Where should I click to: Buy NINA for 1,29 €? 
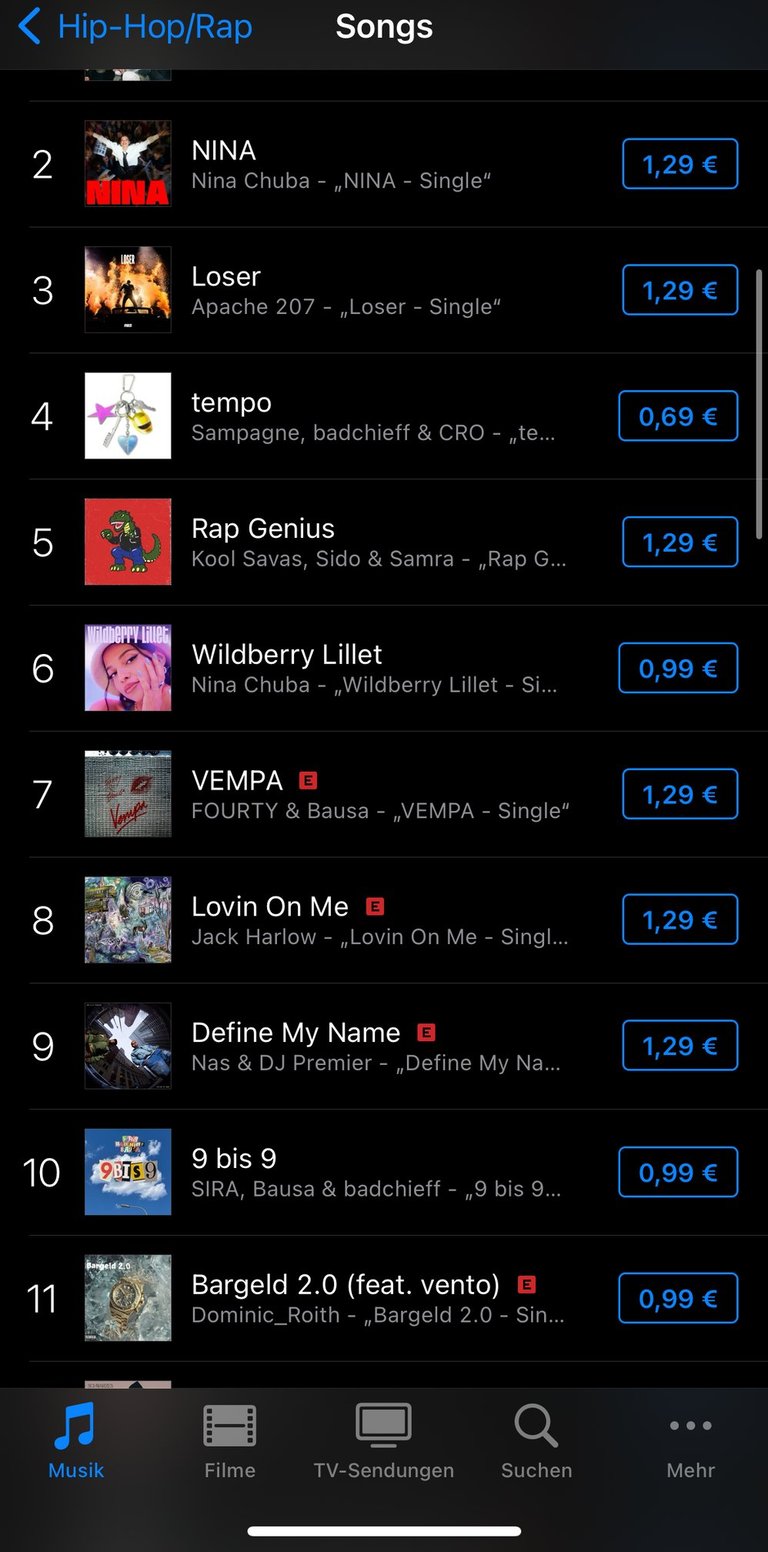point(680,164)
